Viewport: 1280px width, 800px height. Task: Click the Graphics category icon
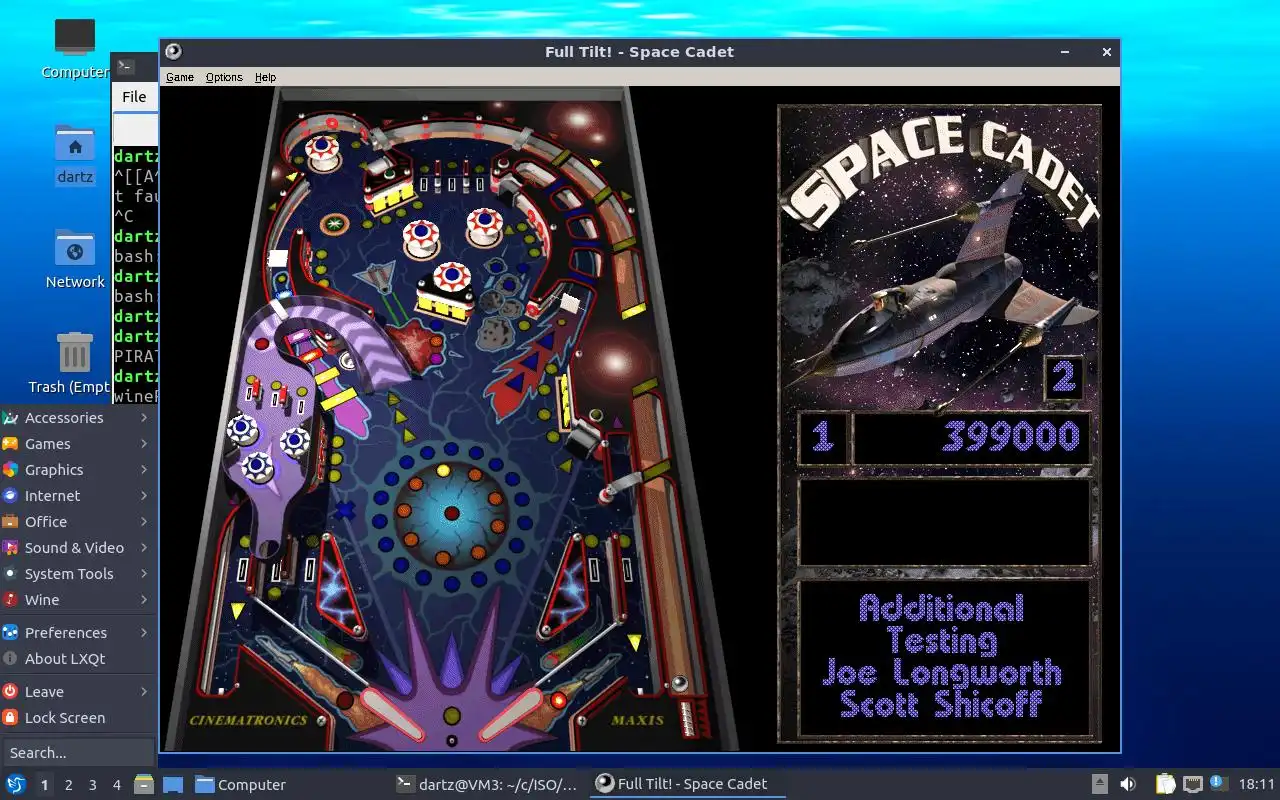tap(10, 470)
